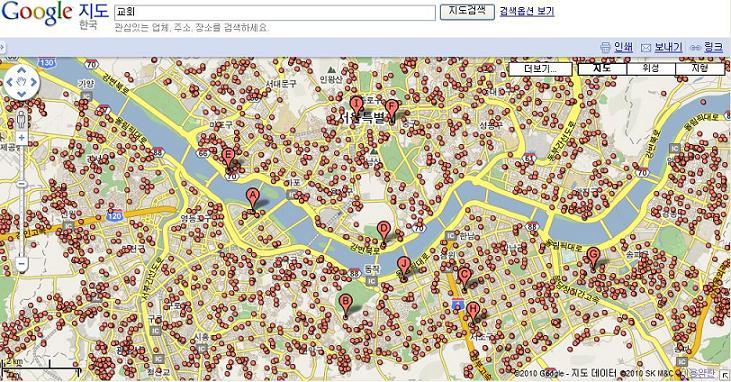The width and height of the screenshot is (731, 382).
Task: Click the 지도검색 search button
Action: (x=467, y=12)
